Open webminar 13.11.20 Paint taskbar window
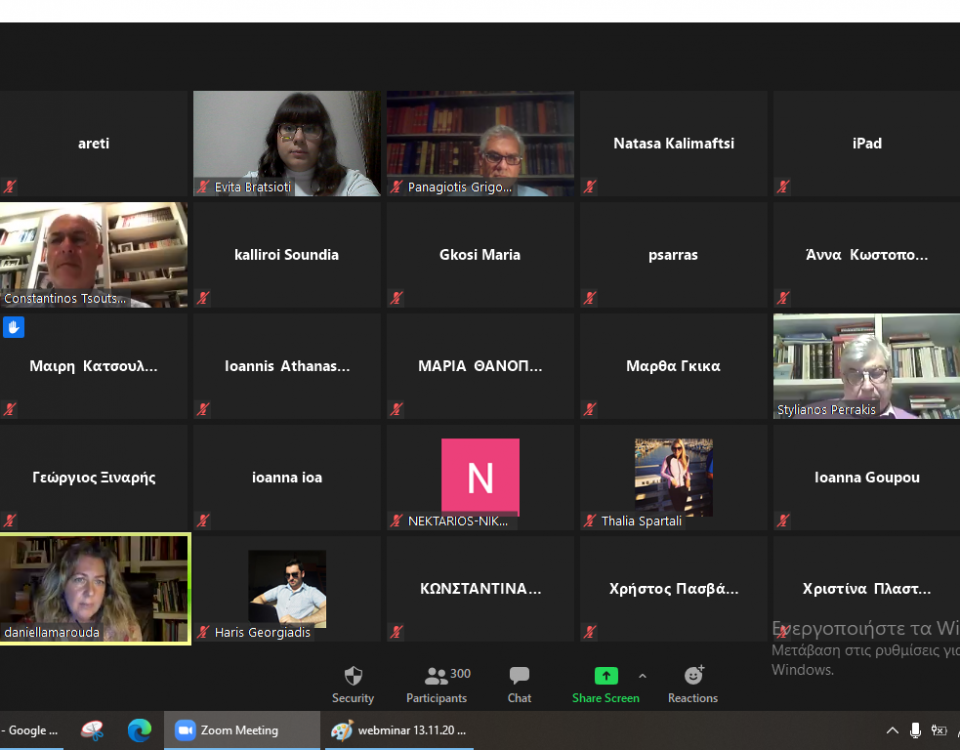960x750 pixels. coord(399,730)
